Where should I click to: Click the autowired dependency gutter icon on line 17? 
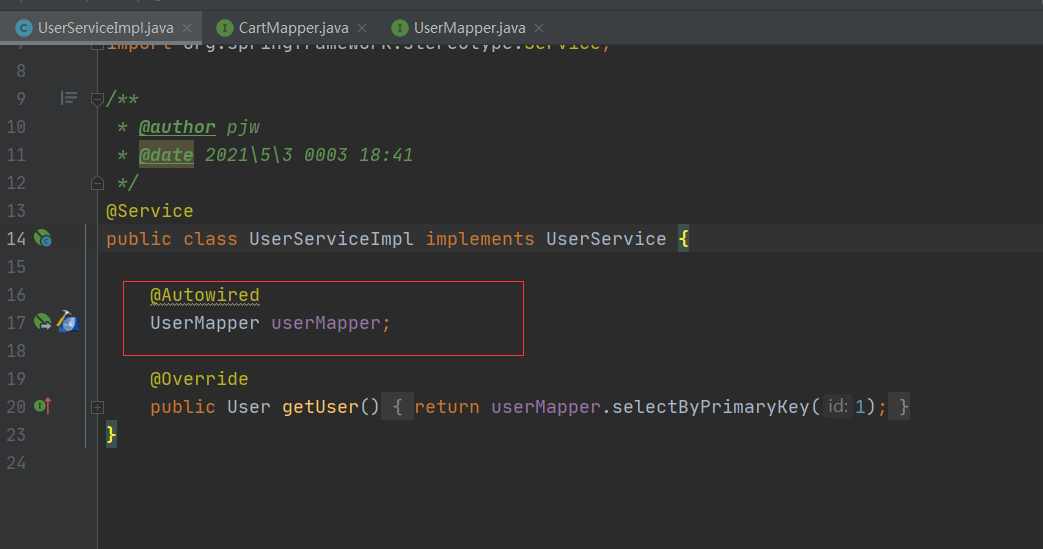[x=43, y=322]
